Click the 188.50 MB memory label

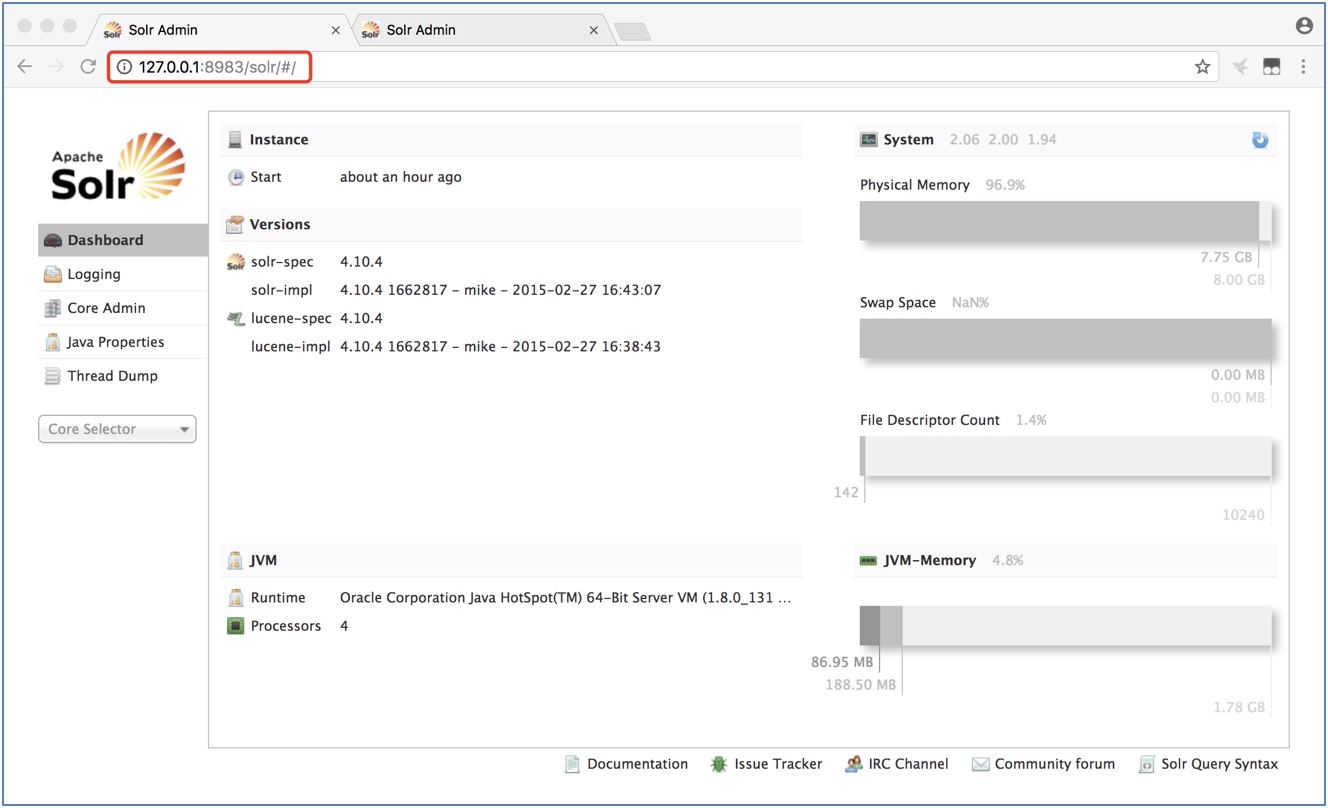click(x=861, y=685)
